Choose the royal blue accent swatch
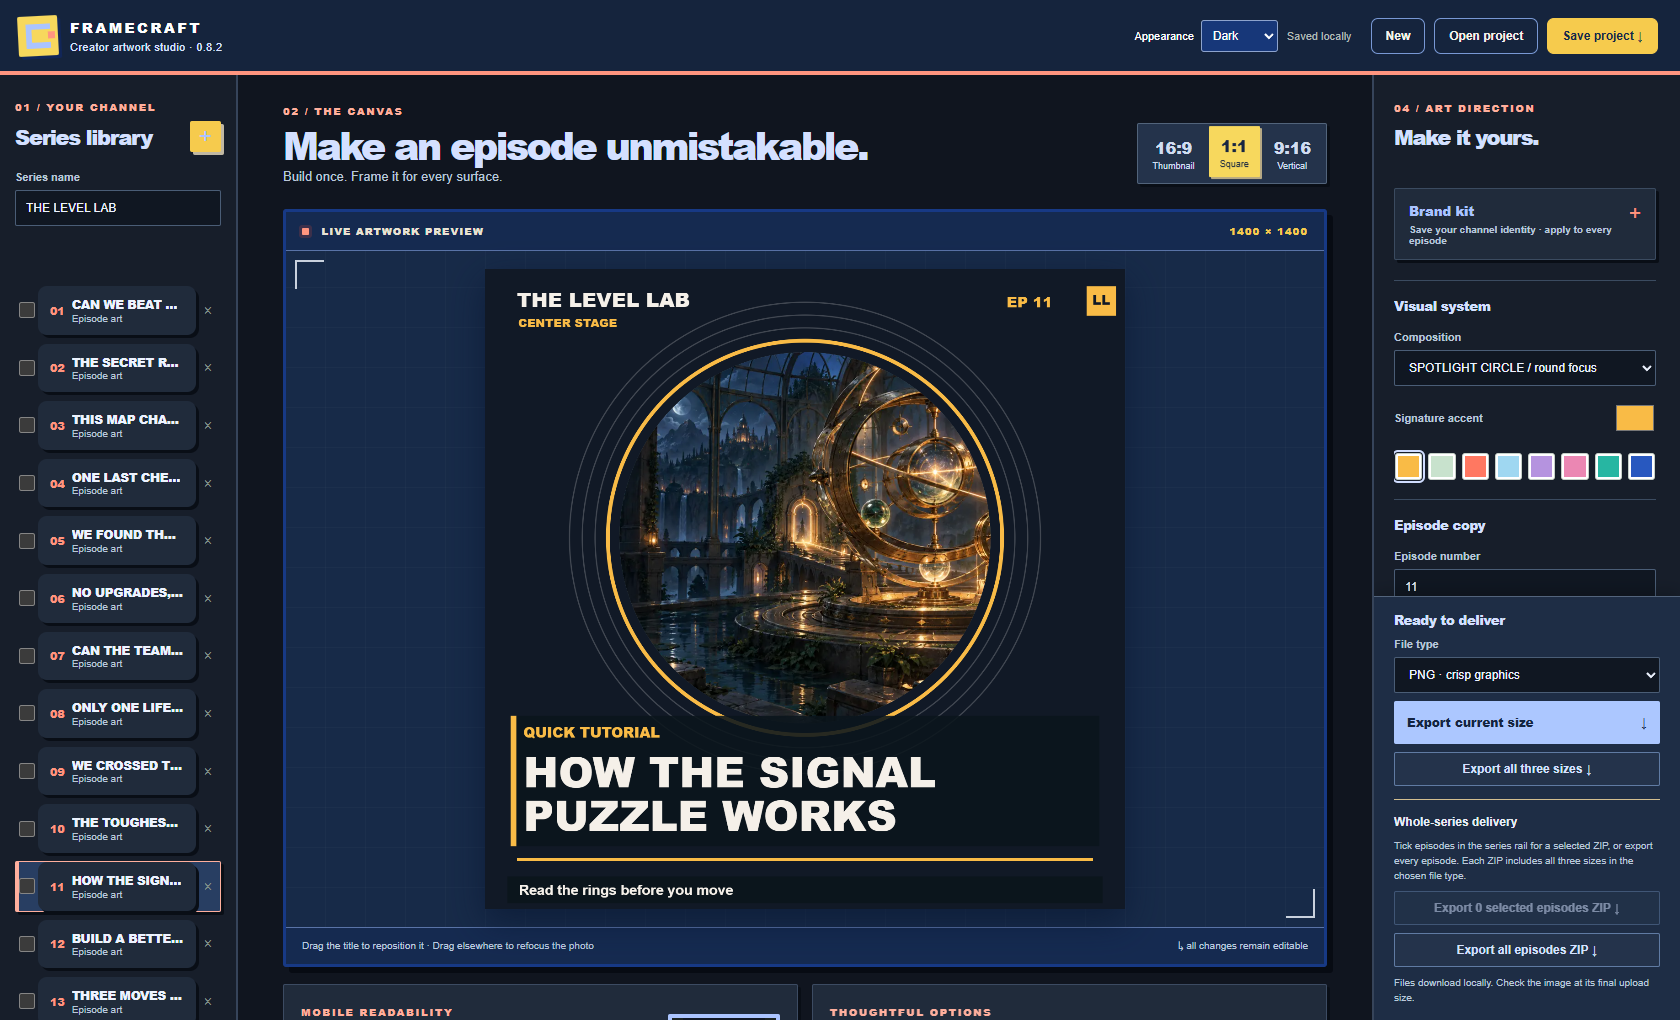This screenshot has width=1680, height=1020. 1641,466
